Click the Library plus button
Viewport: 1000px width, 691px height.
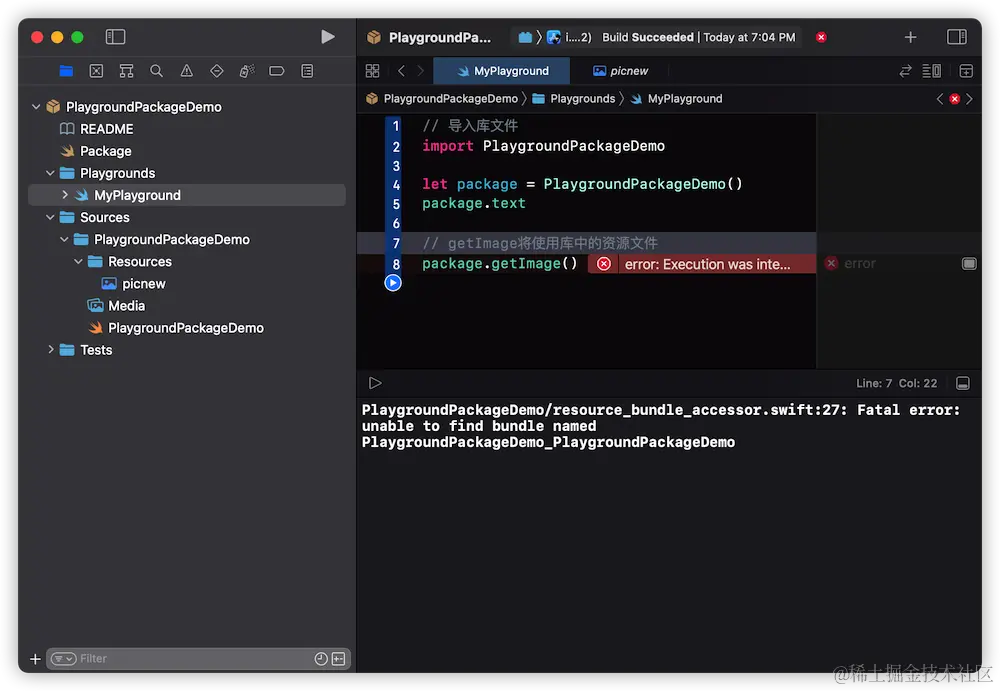[x=910, y=37]
